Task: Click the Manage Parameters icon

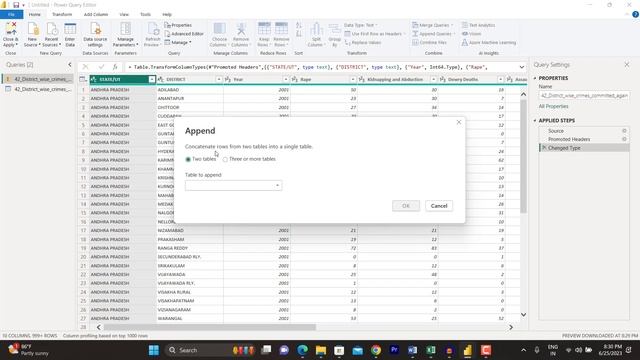Action: tap(125, 34)
